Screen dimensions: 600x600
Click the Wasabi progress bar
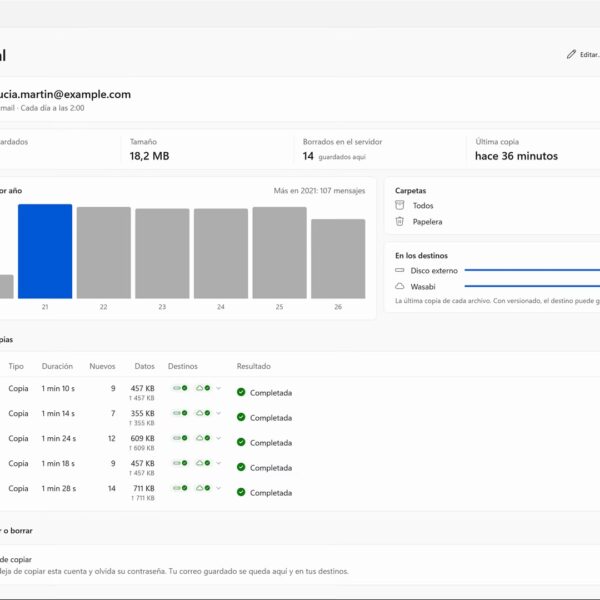(532, 286)
